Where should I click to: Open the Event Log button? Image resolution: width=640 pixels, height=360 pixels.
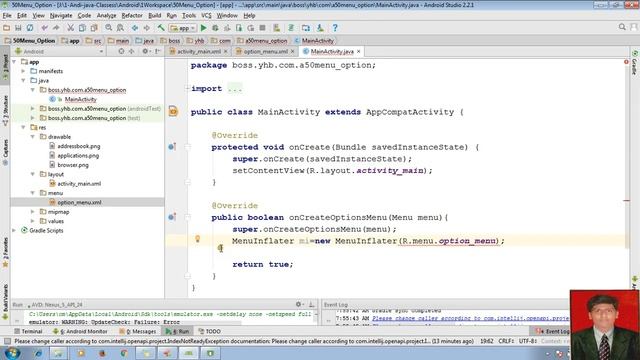(553, 331)
